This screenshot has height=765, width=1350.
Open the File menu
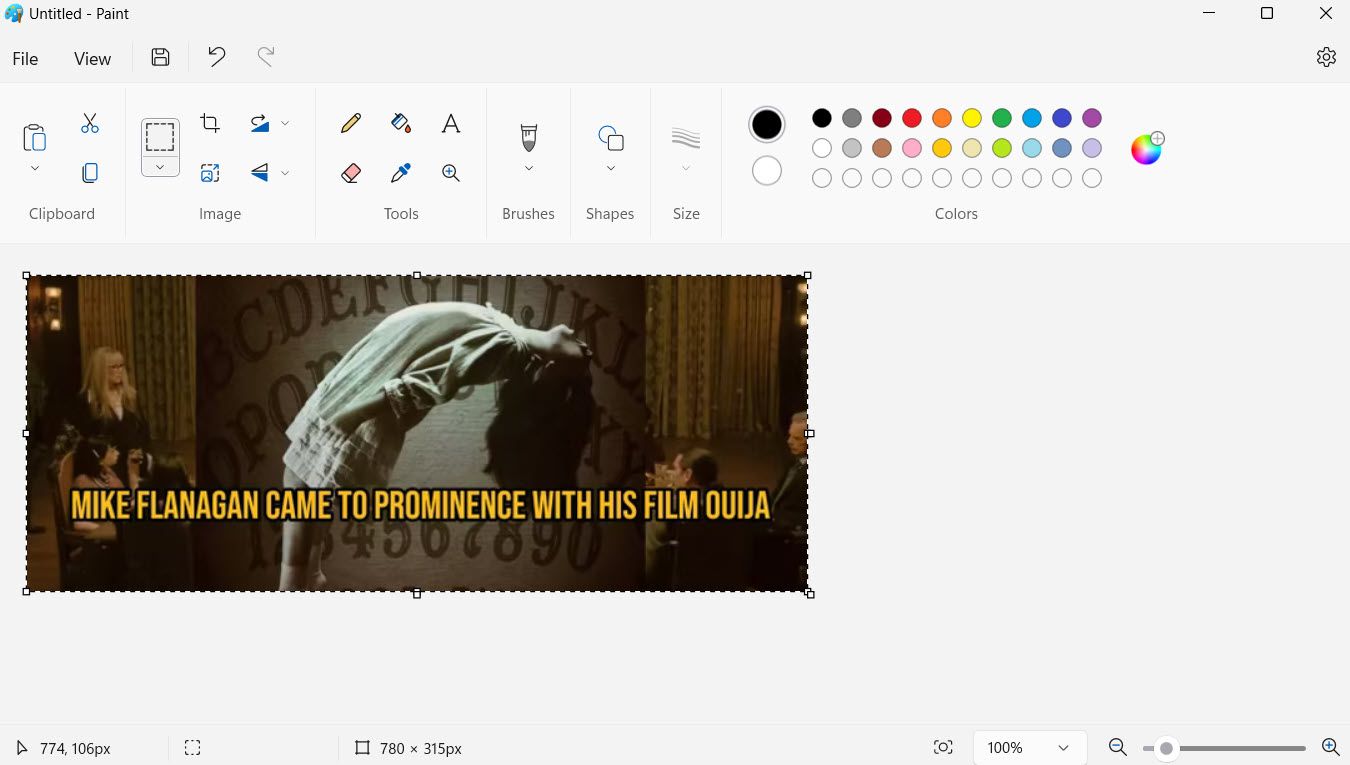(25, 59)
